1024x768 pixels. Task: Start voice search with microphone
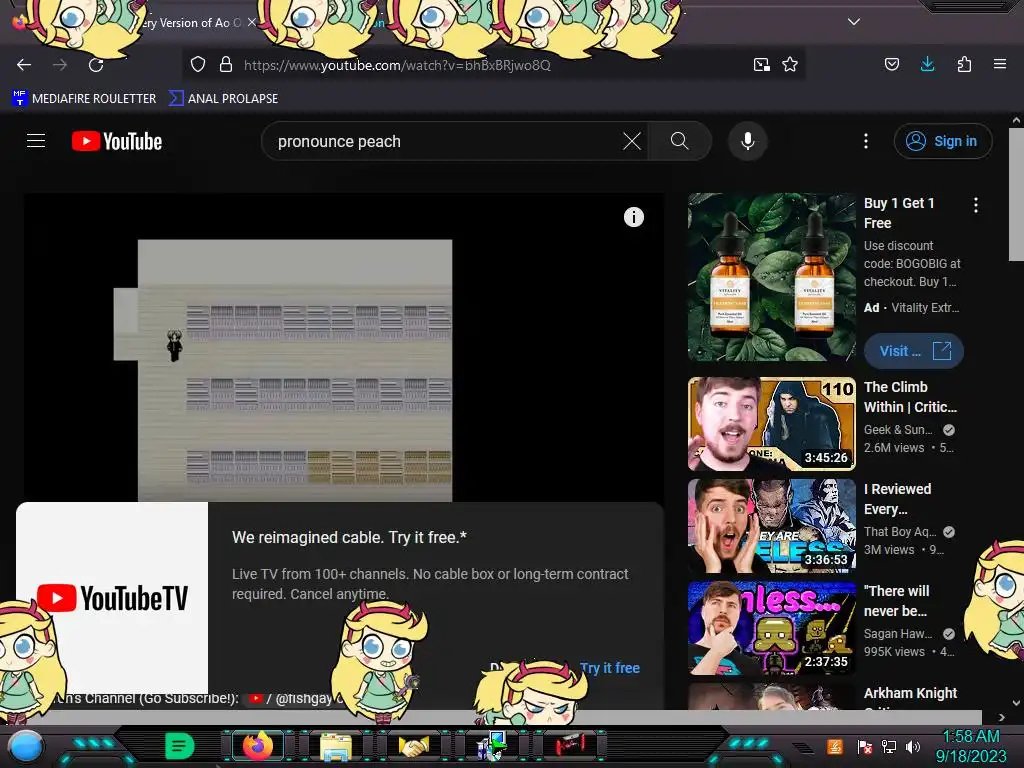748,141
